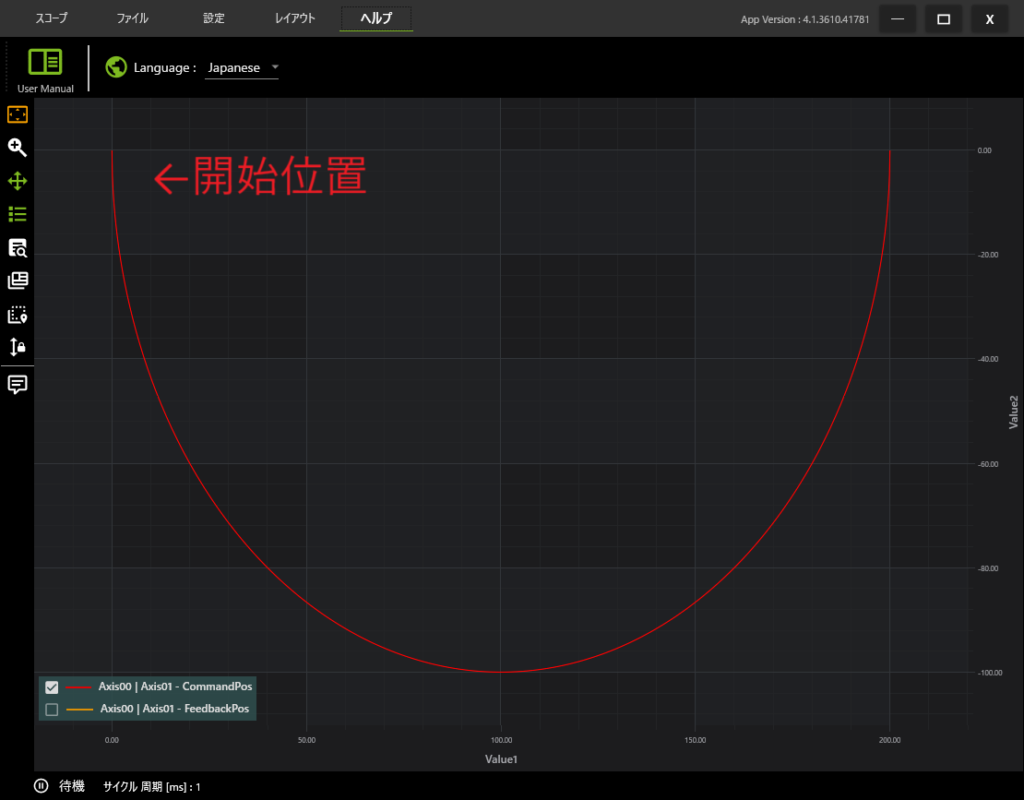This screenshot has width=1024, height=800.
Task: Enable the FeedbackPos series checkbox
Action: (52, 709)
